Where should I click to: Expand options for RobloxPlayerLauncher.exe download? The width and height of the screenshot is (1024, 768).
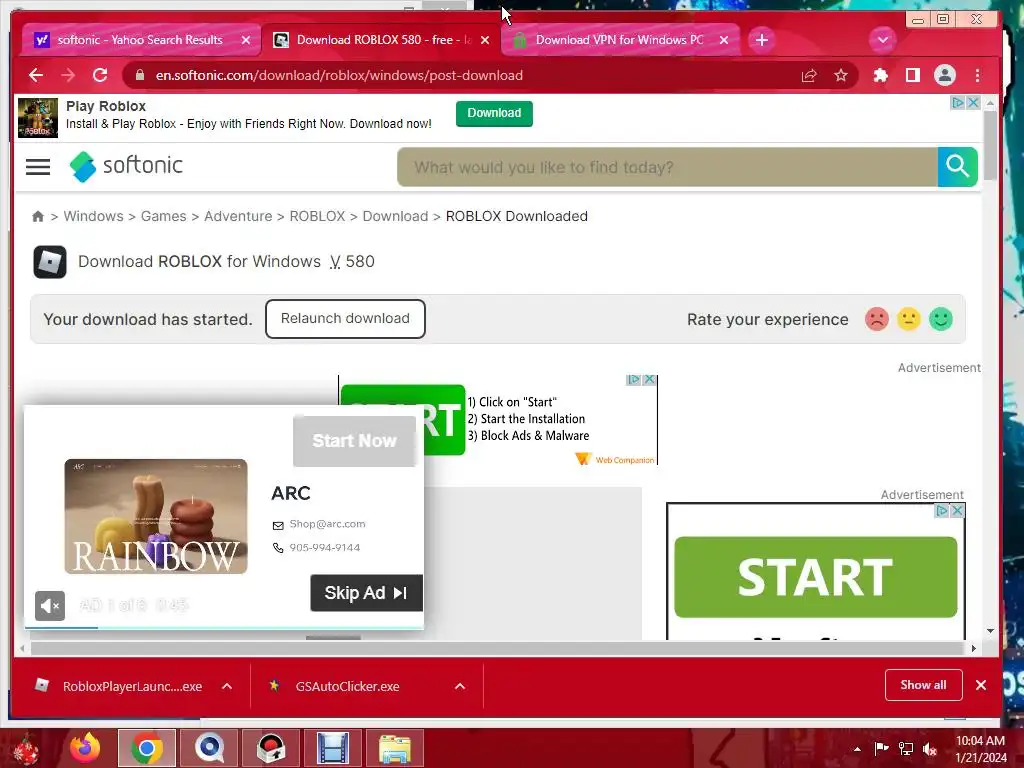coord(227,686)
